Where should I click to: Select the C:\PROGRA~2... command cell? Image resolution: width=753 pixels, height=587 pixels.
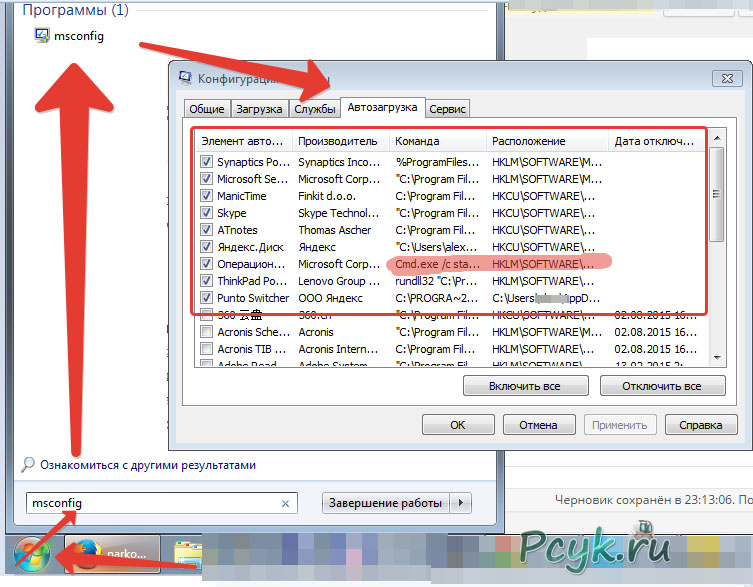click(x=437, y=298)
